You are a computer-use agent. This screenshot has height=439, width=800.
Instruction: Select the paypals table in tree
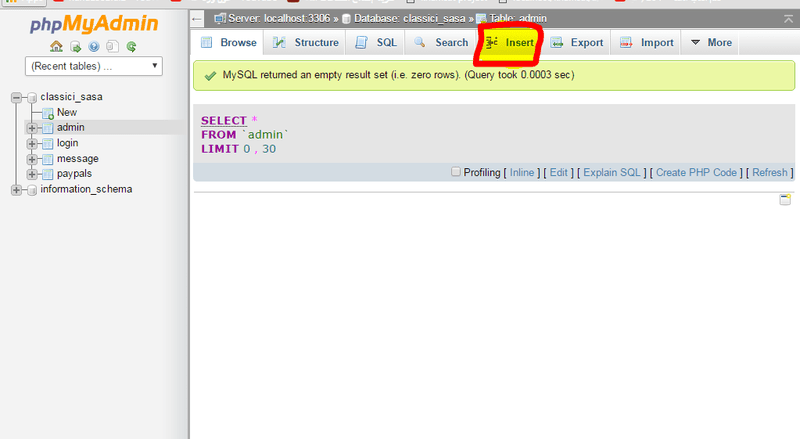[74, 174]
